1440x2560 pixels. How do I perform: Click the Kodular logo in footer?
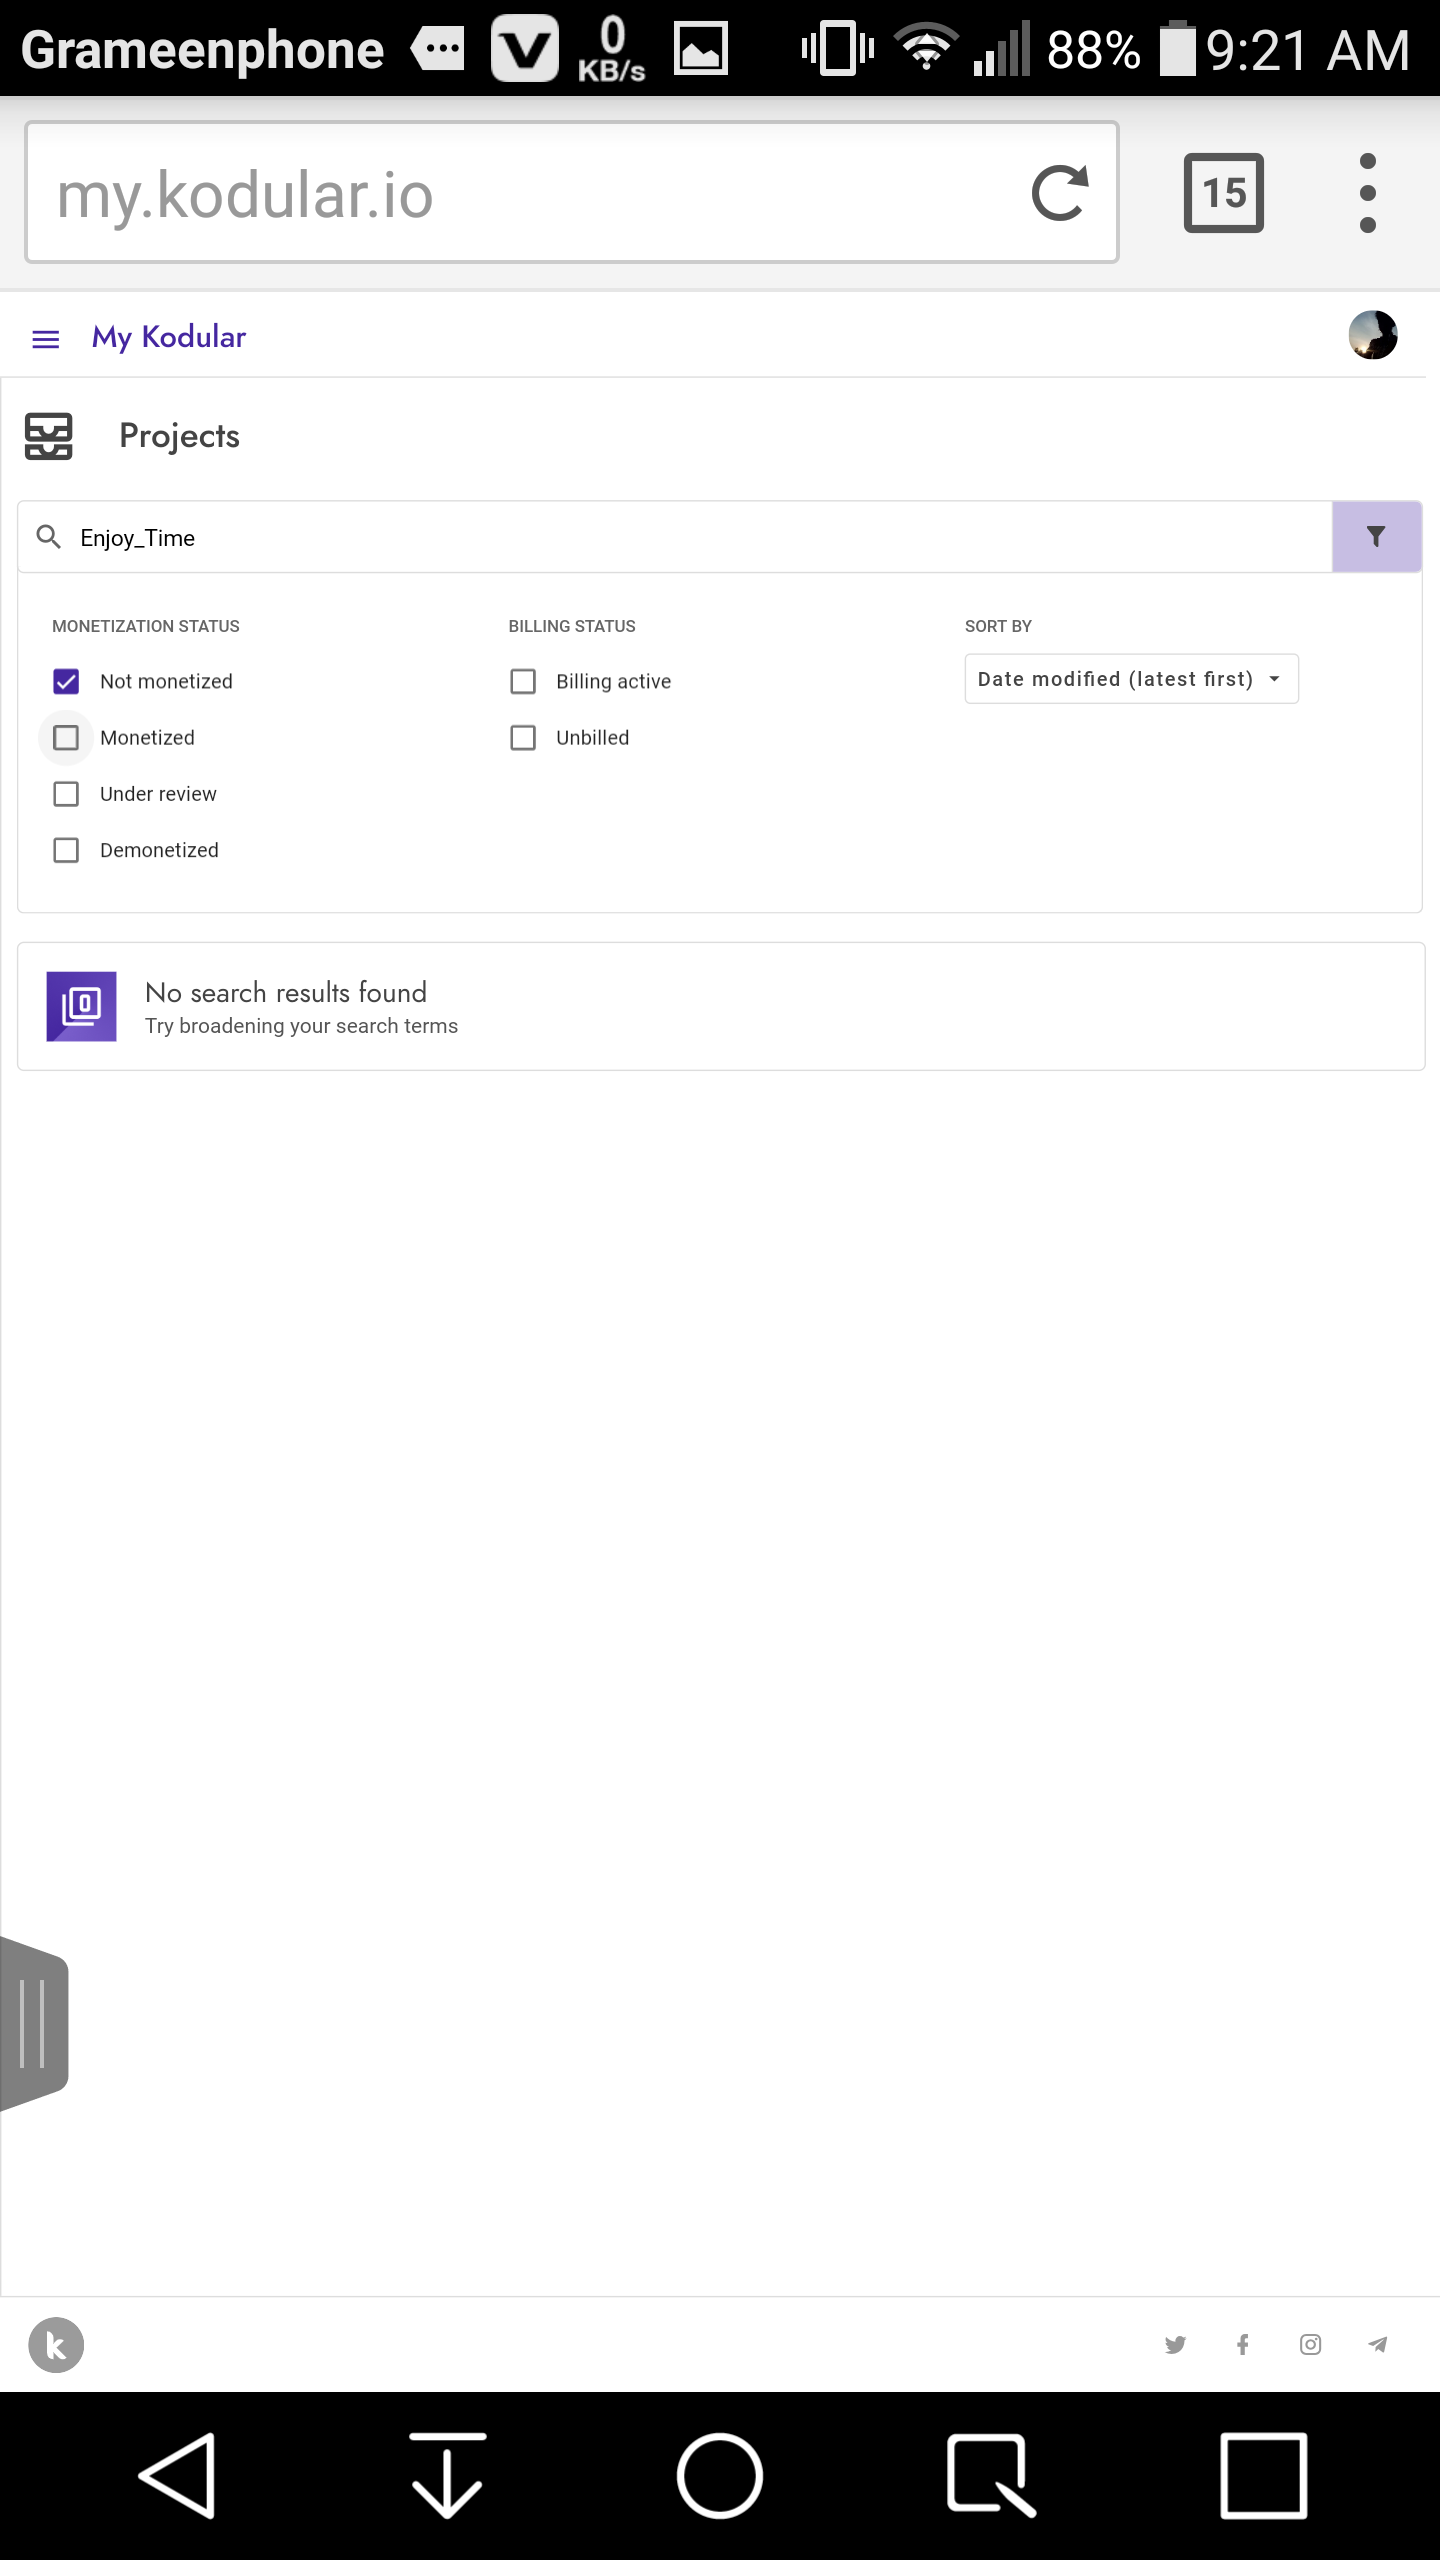56,2344
